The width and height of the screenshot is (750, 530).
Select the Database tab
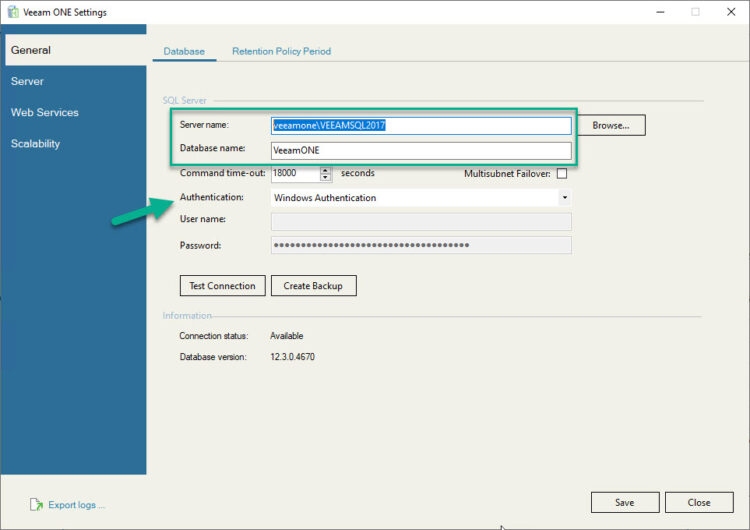point(184,51)
